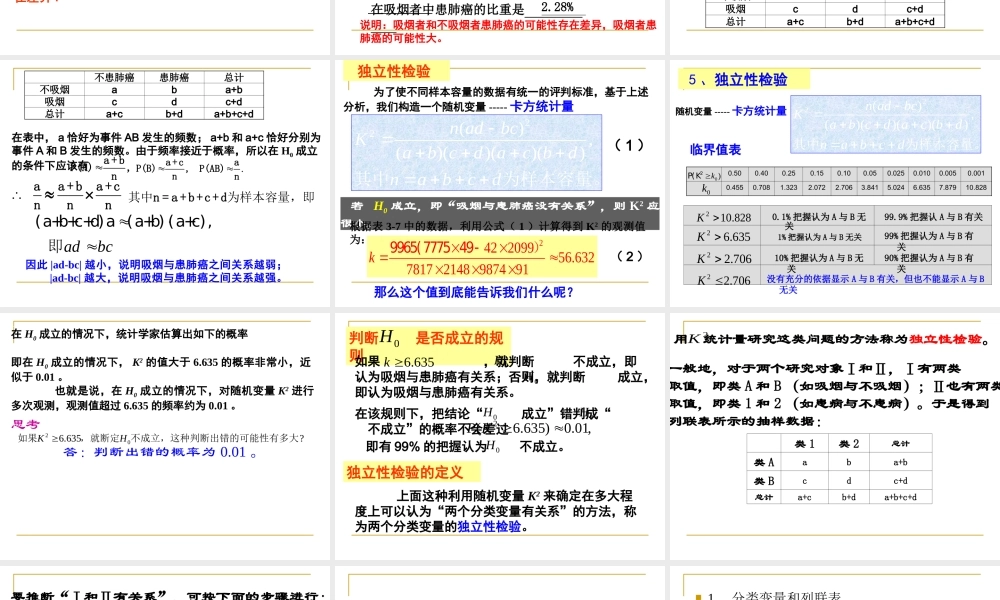The height and width of the screenshot is (600, 1000).
Task: Open the slide showing the 2.28% lung cancer ratio
Action: (x=500, y=27)
